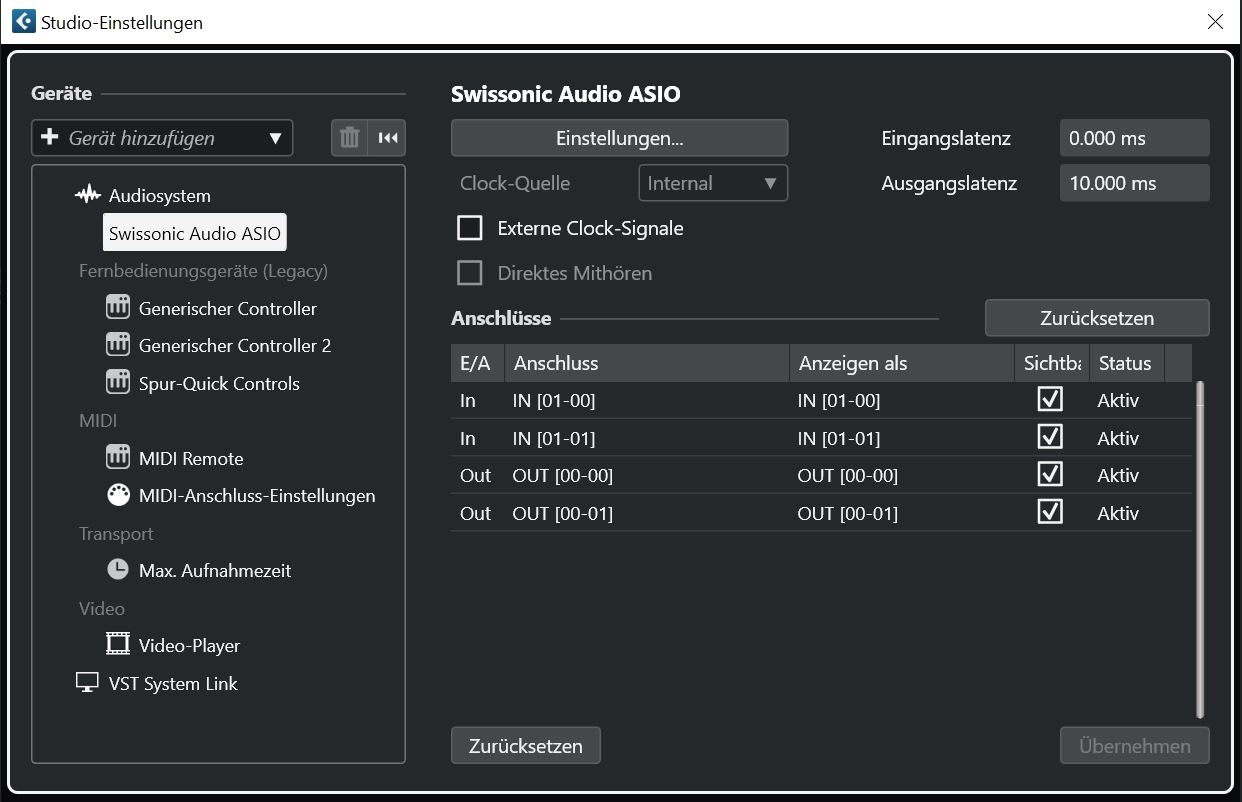The height and width of the screenshot is (802, 1242).
Task: Click the Generischer Controller 2 keyboard icon
Action: coord(118,345)
